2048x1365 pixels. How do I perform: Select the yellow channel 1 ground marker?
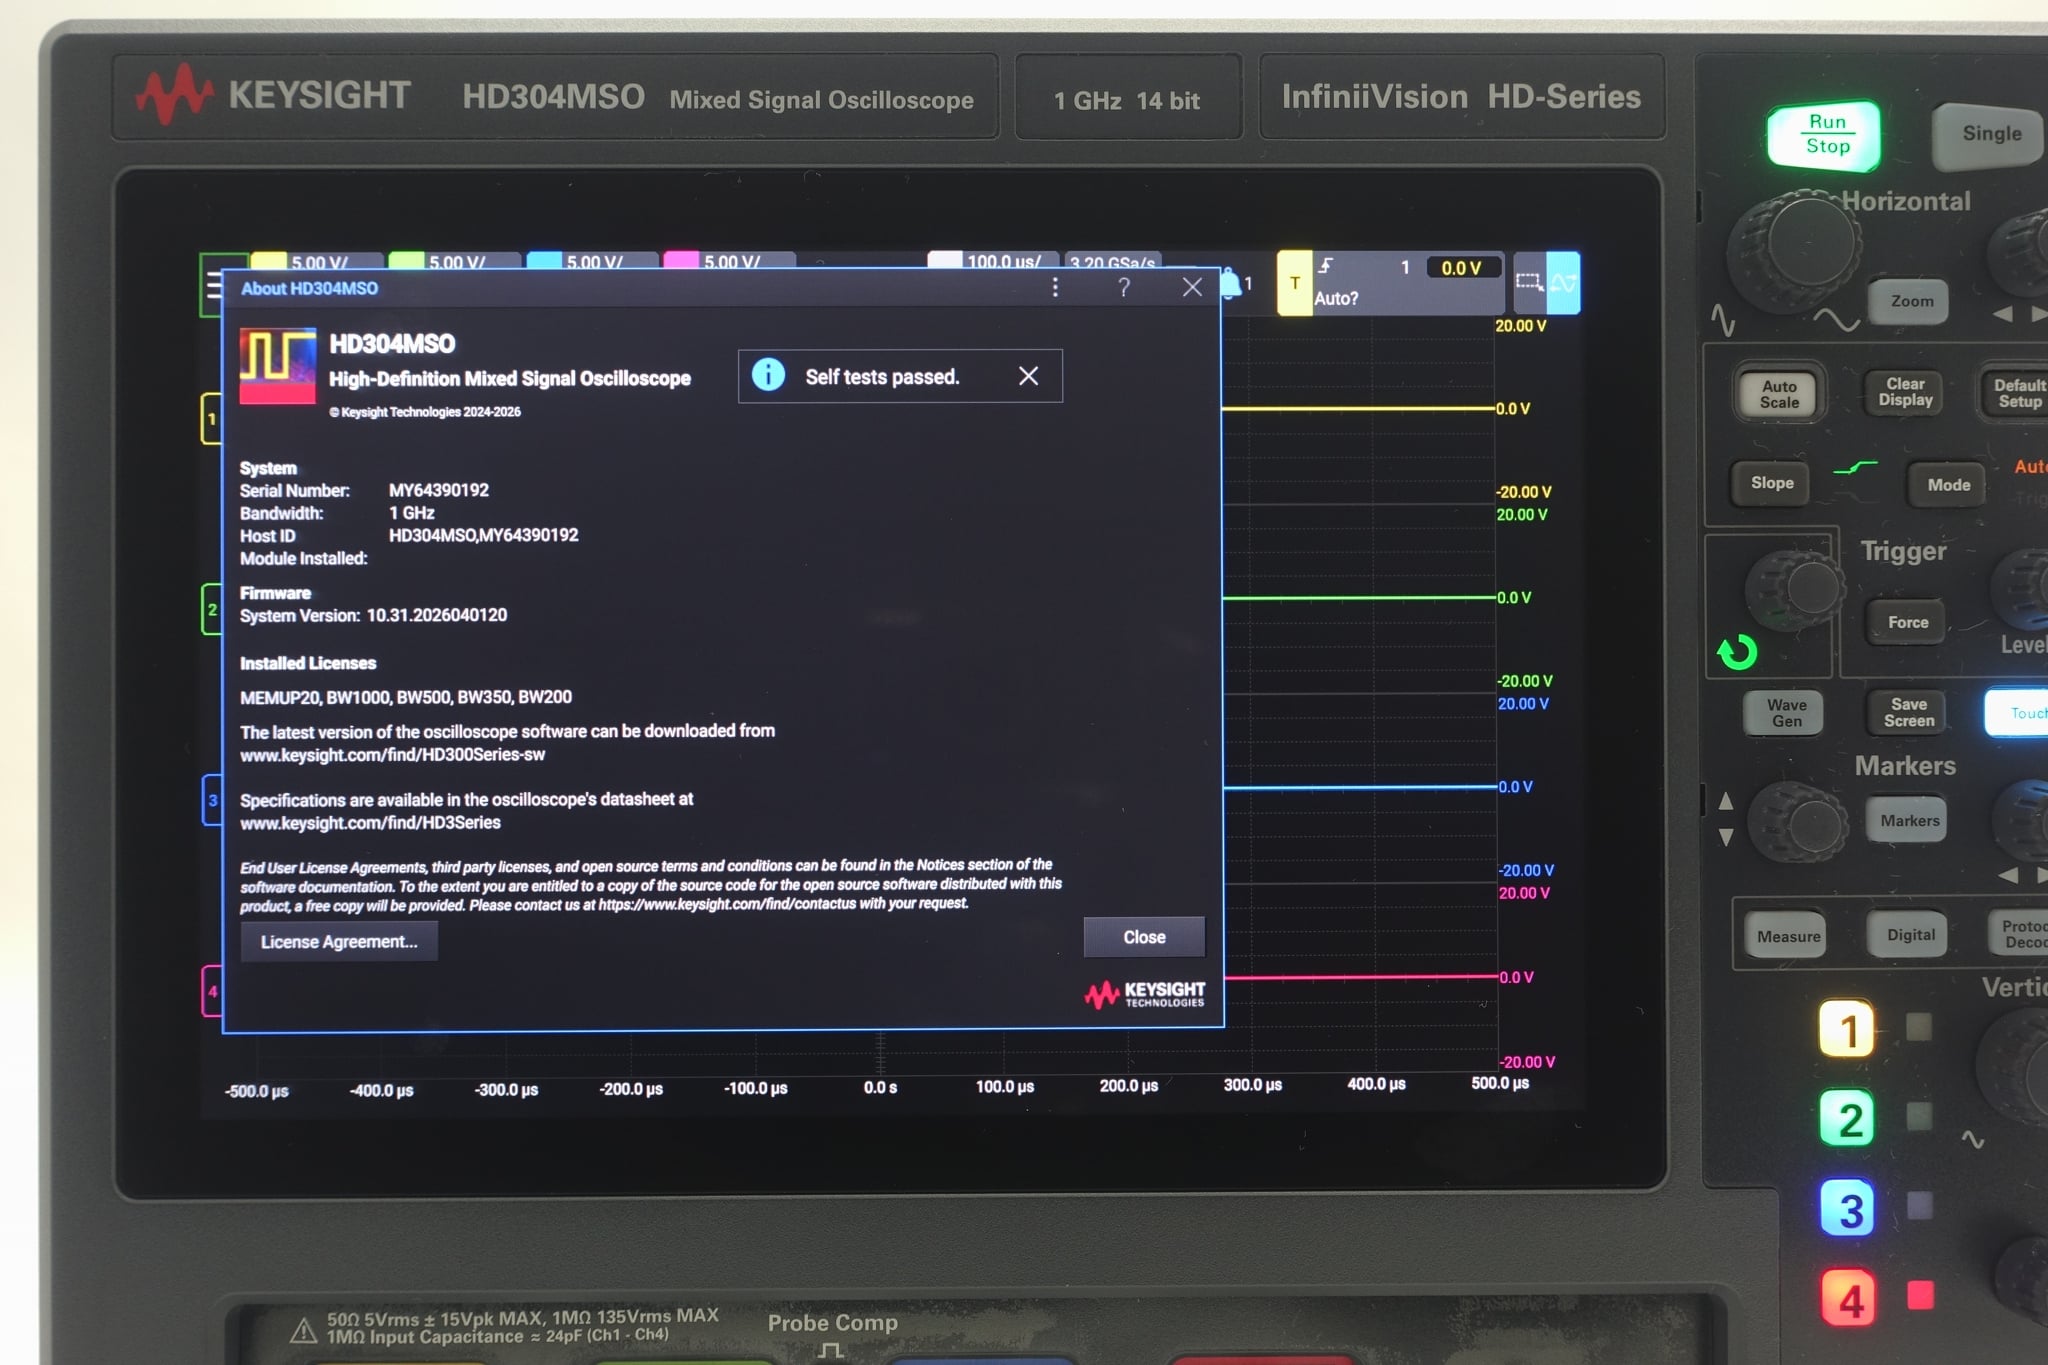pyautogui.click(x=211, y=419)
